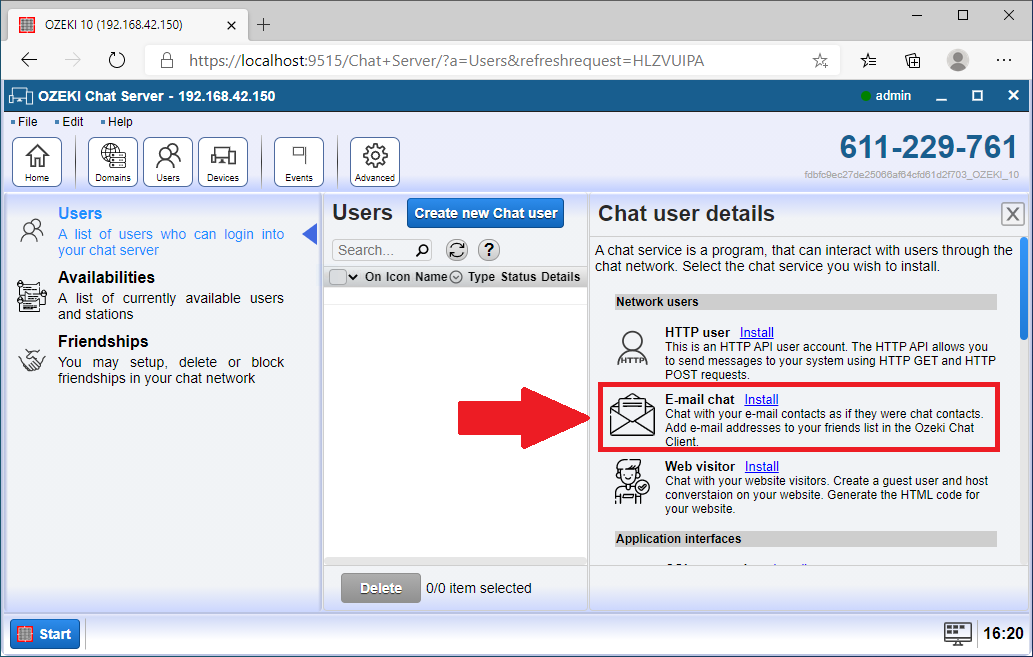Select the HTTP user icon

pyautogui.click(x=631, y=347)
